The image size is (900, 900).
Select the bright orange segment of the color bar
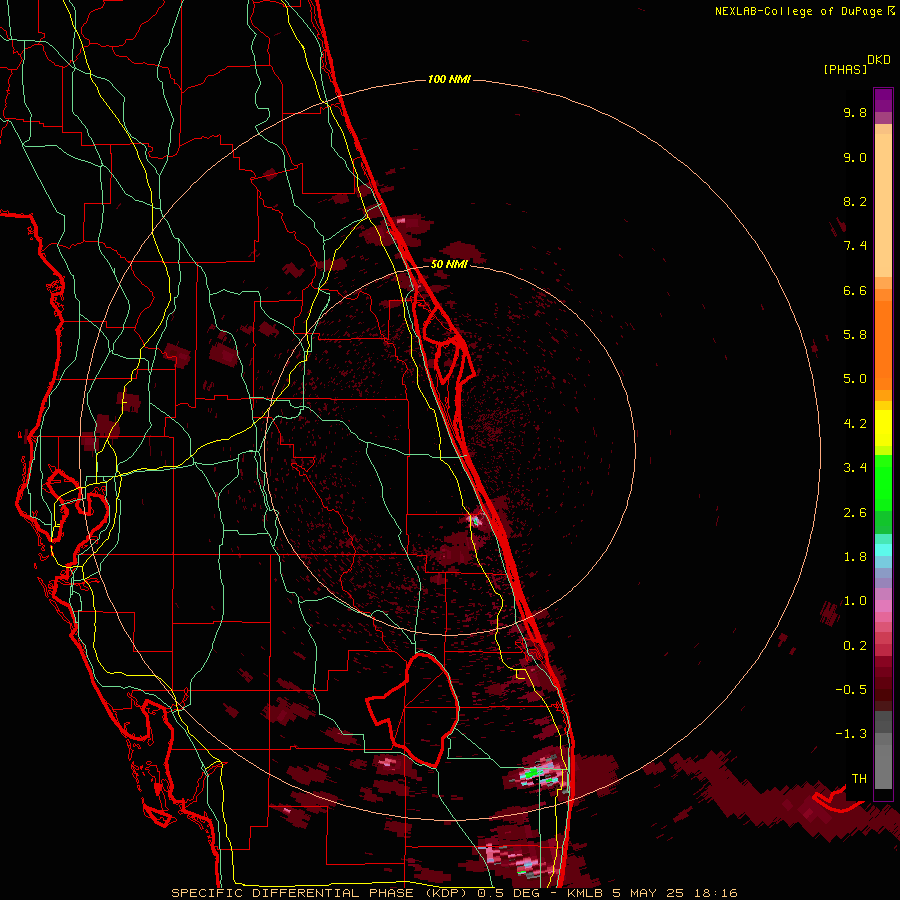[x=883, y=345]
